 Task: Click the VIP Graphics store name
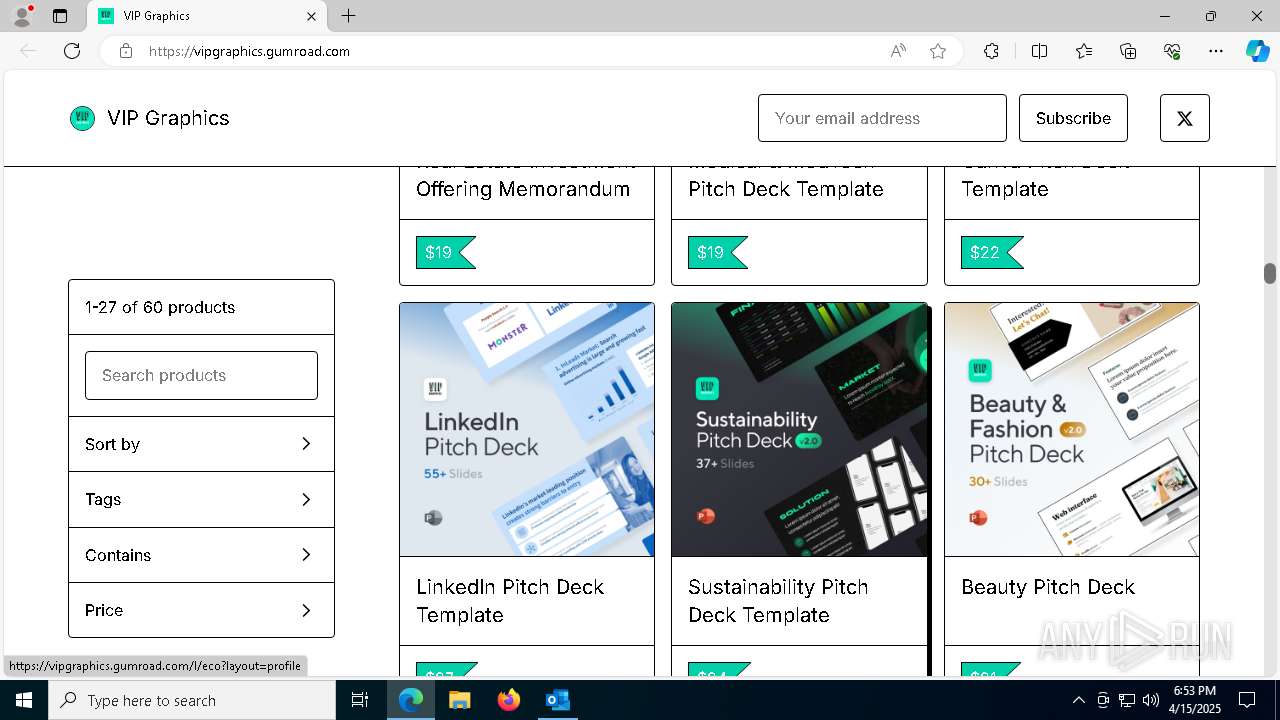168,118
